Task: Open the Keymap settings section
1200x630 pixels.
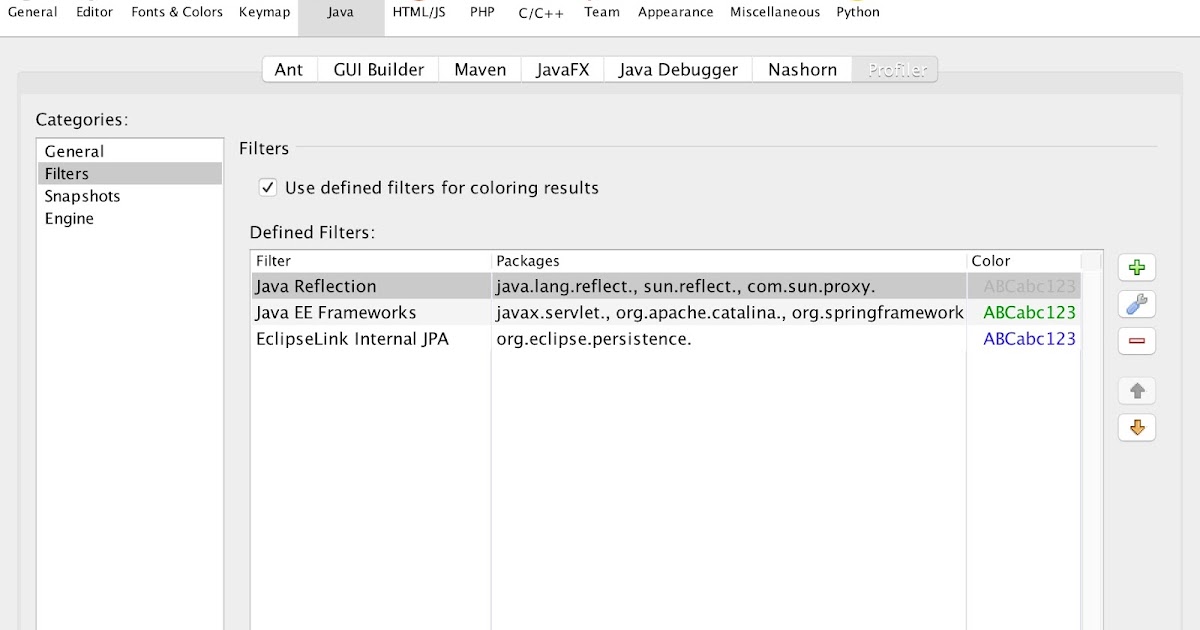Action: pyautogui.click(x=264, y=12)
